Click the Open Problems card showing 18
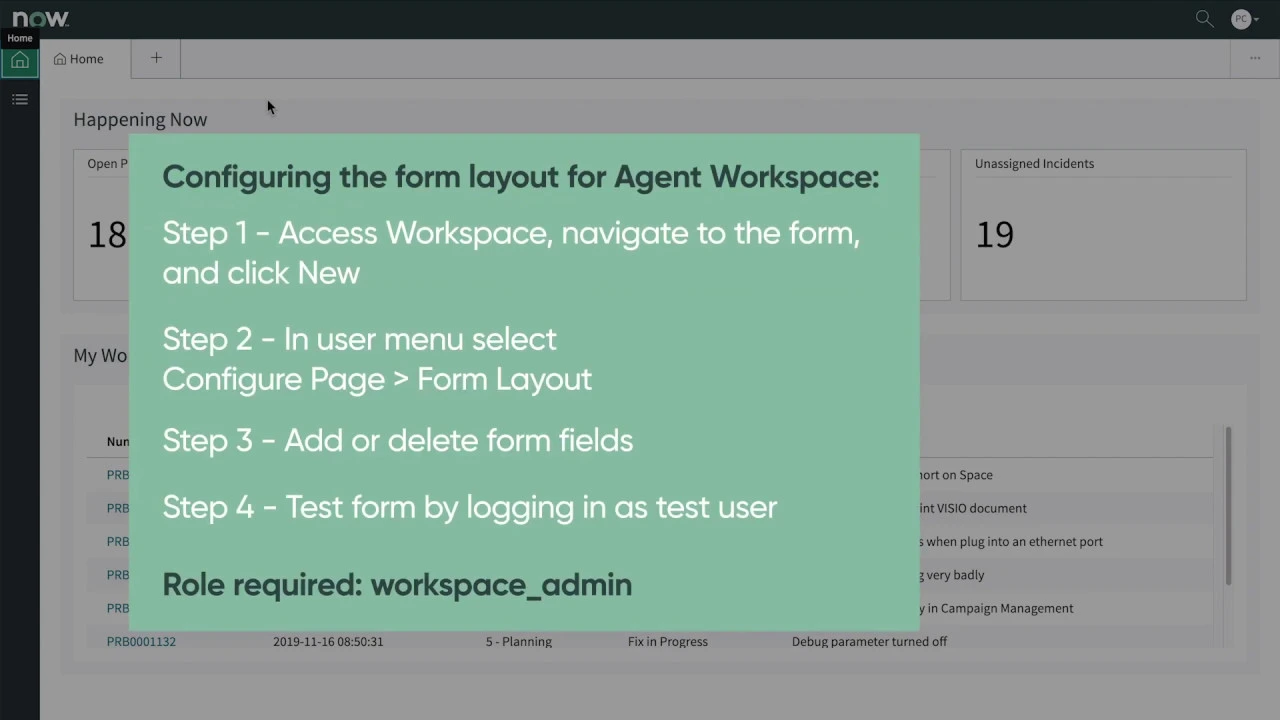 coord(107,234)
